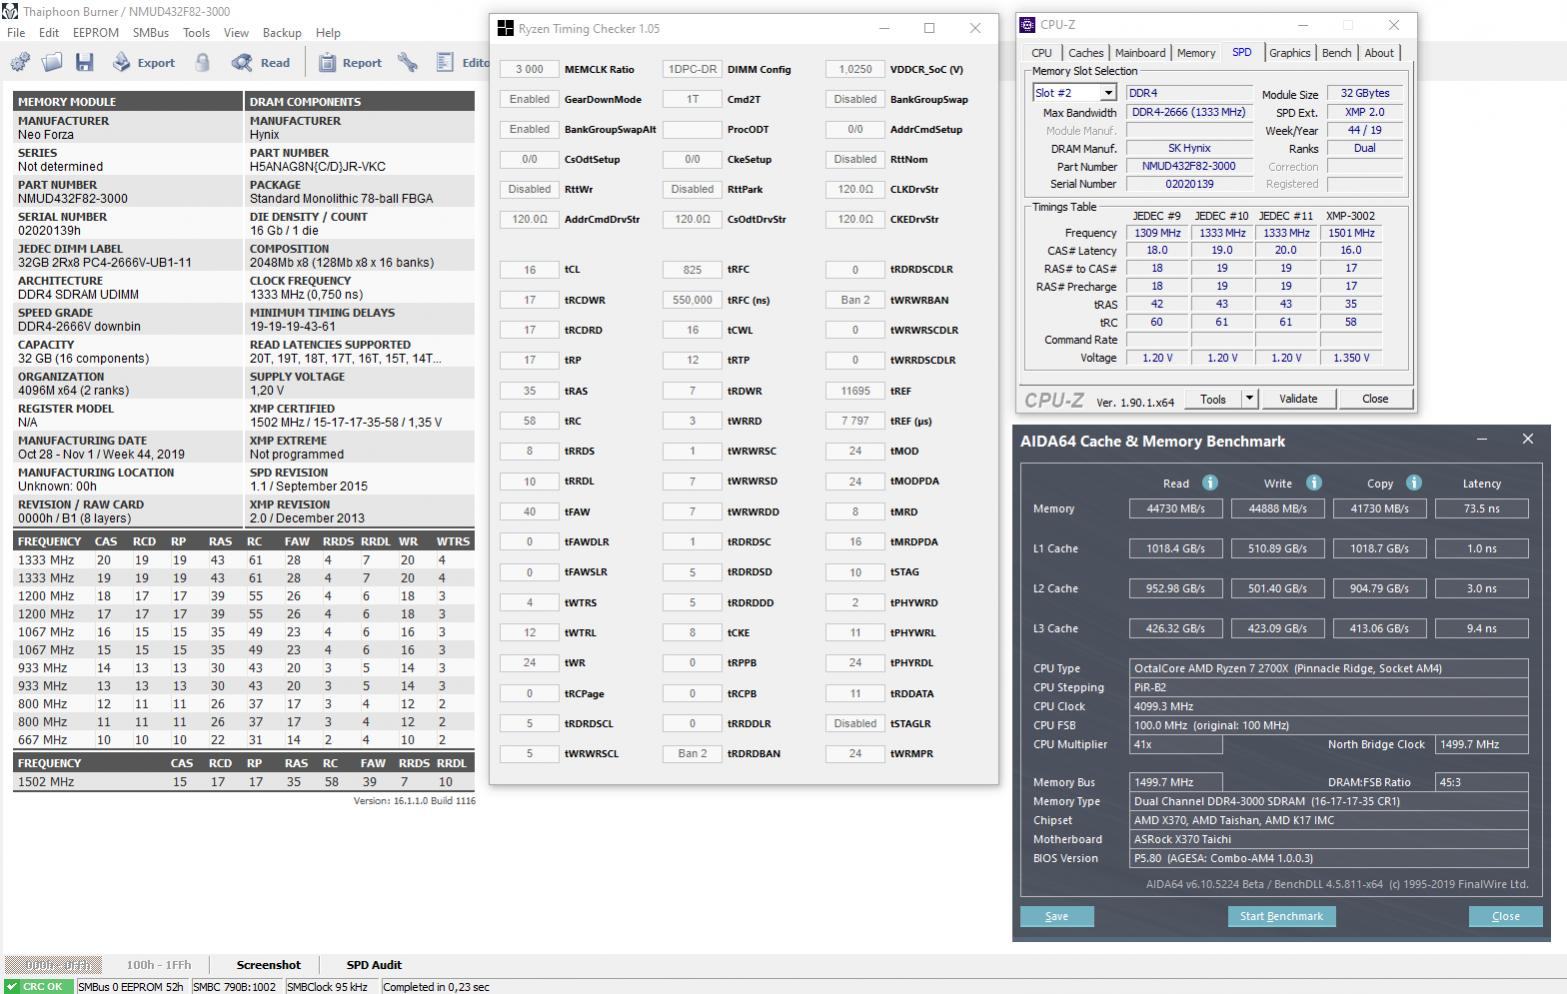Open the CPU-Z Tools dropdown arrow
The width and height of the screenshot is (1567, 994).
click(1249, 398)
